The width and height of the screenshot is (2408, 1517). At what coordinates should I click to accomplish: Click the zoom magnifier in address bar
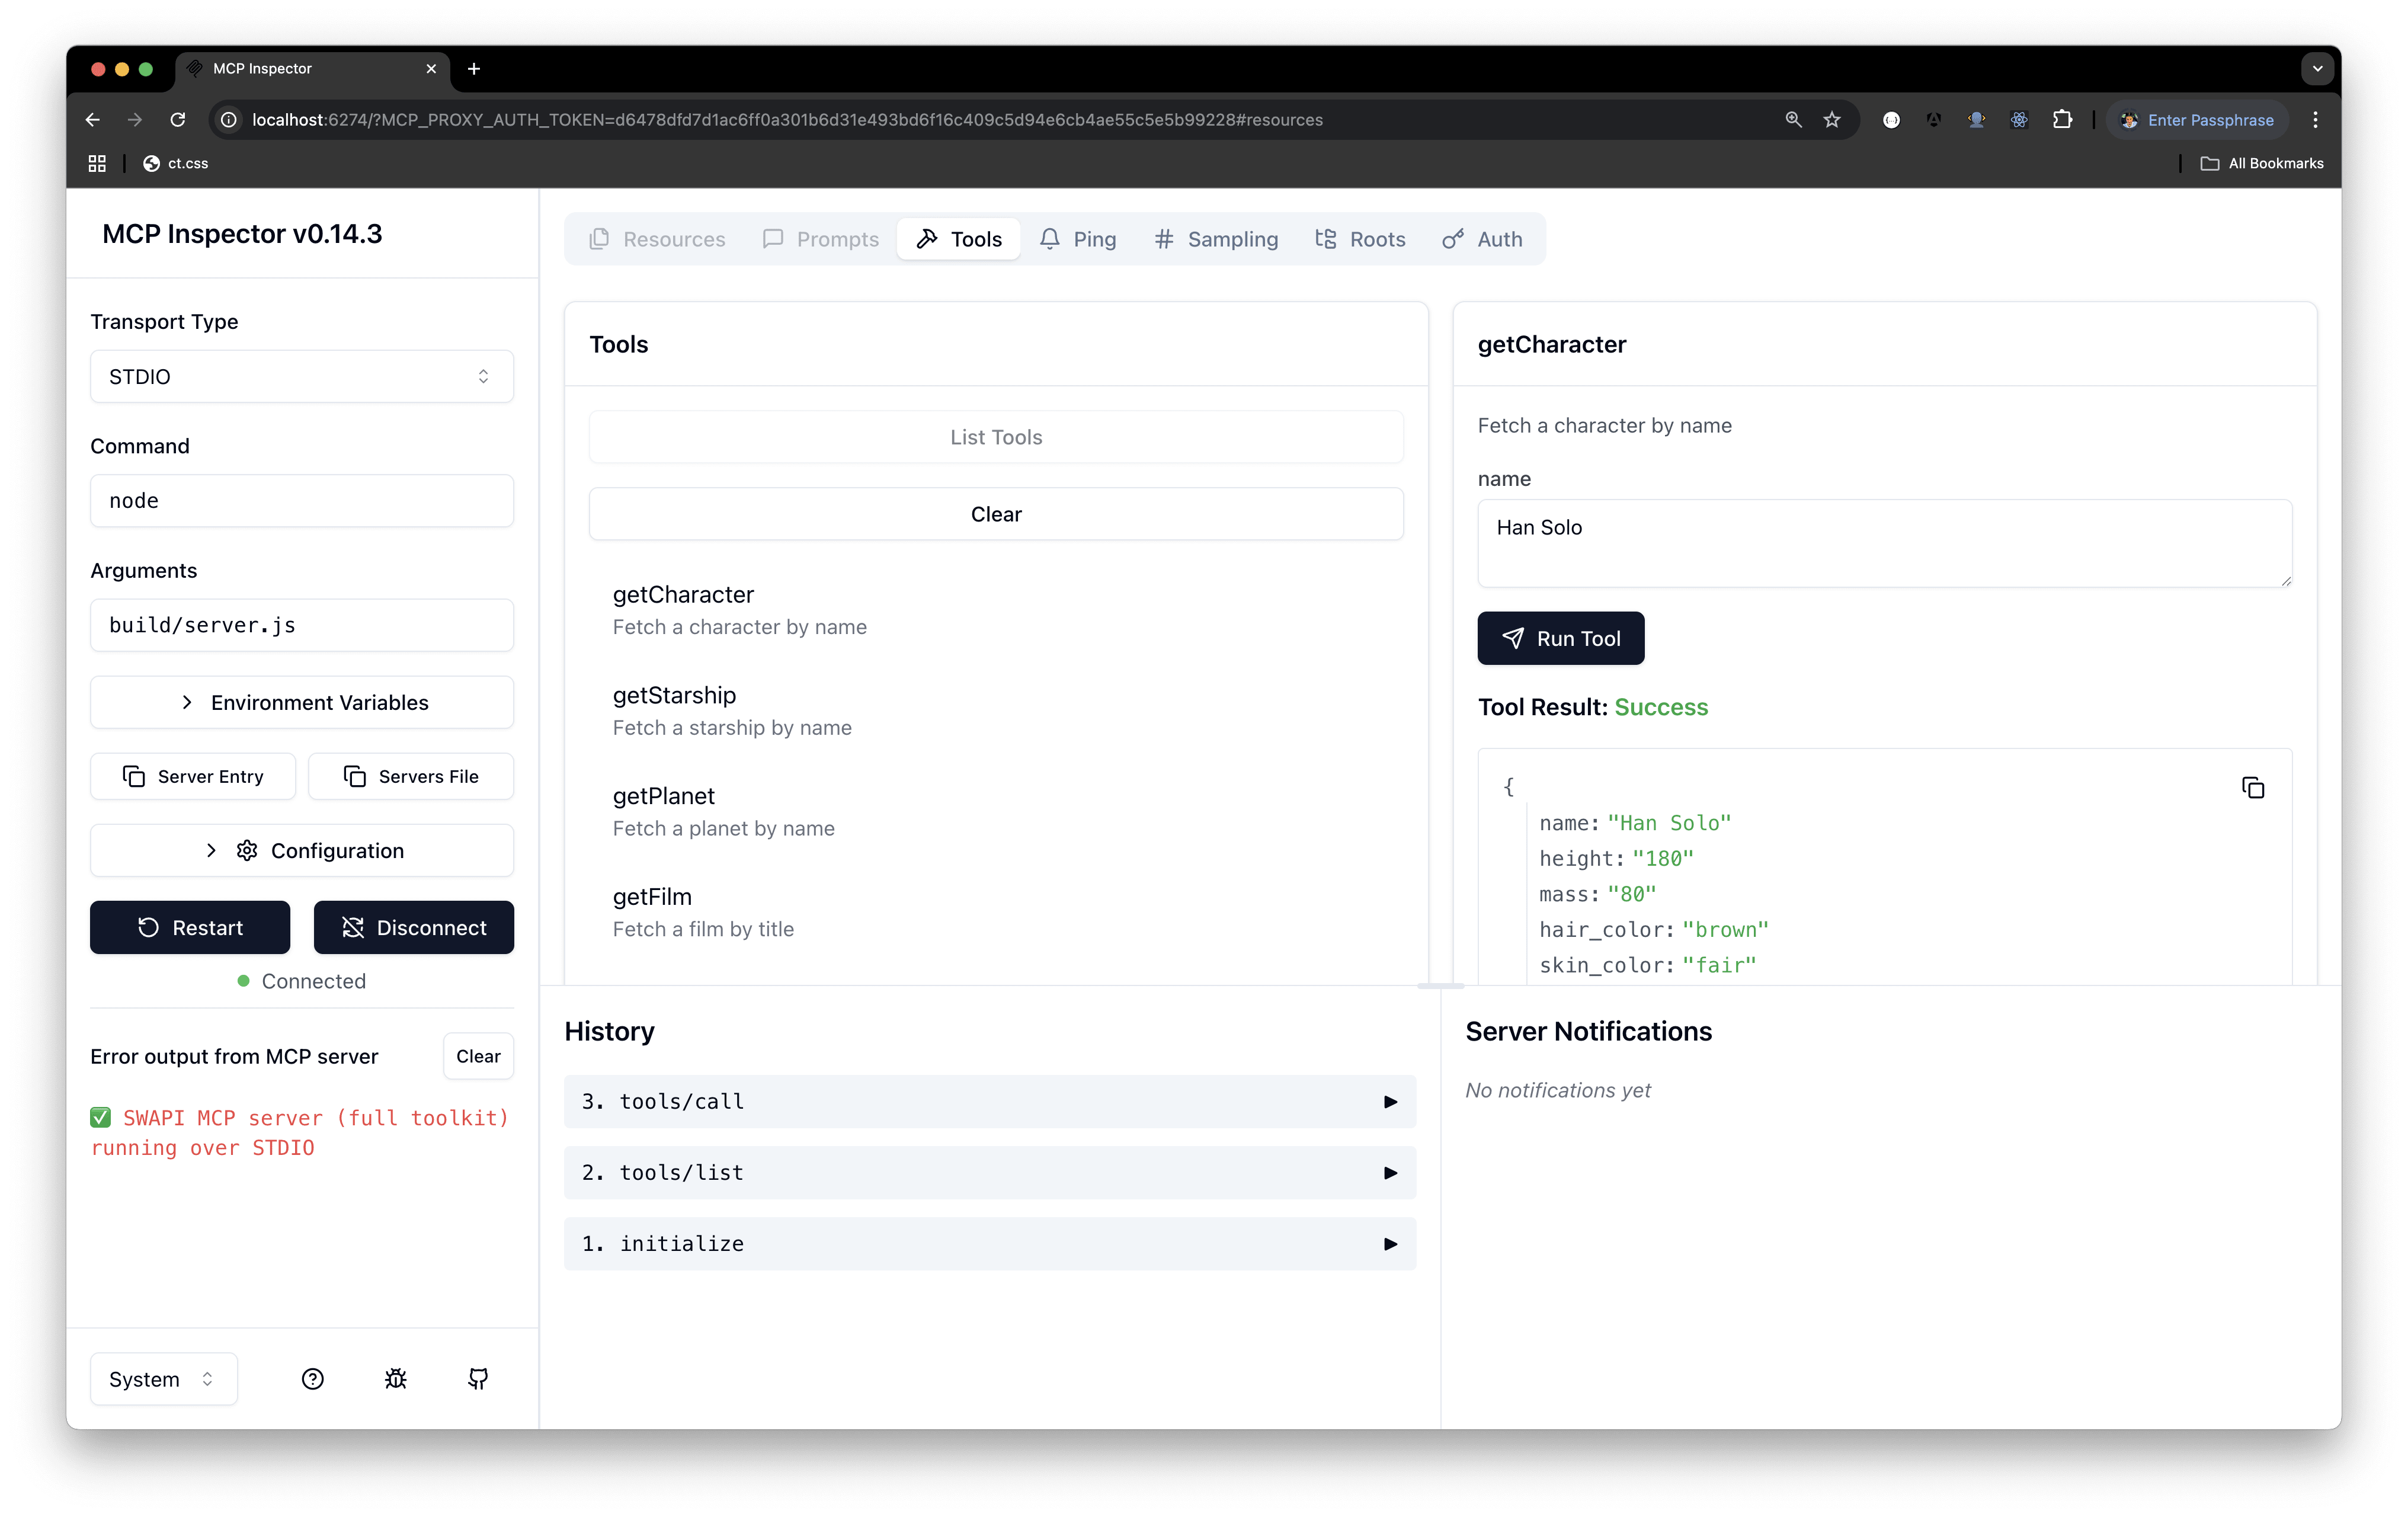coord(1793,120)
